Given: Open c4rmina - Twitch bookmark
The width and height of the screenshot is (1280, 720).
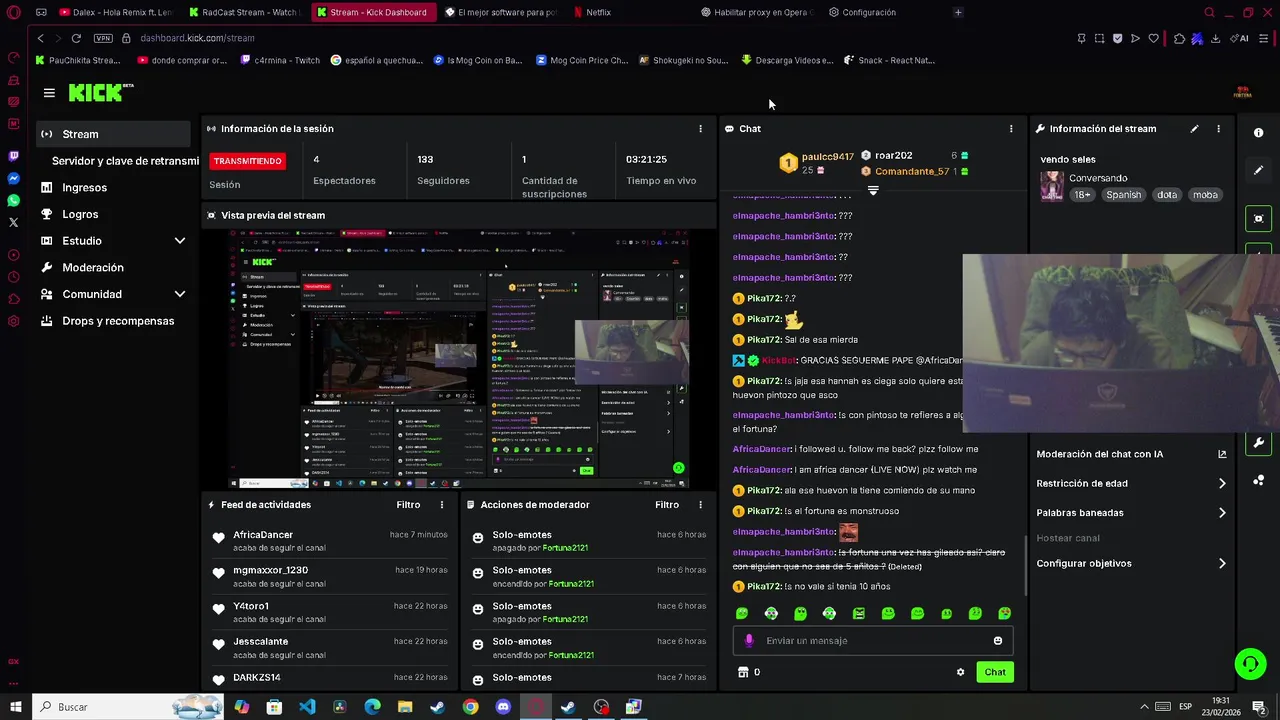Looking at the screenshot, I should coord(280,60).
